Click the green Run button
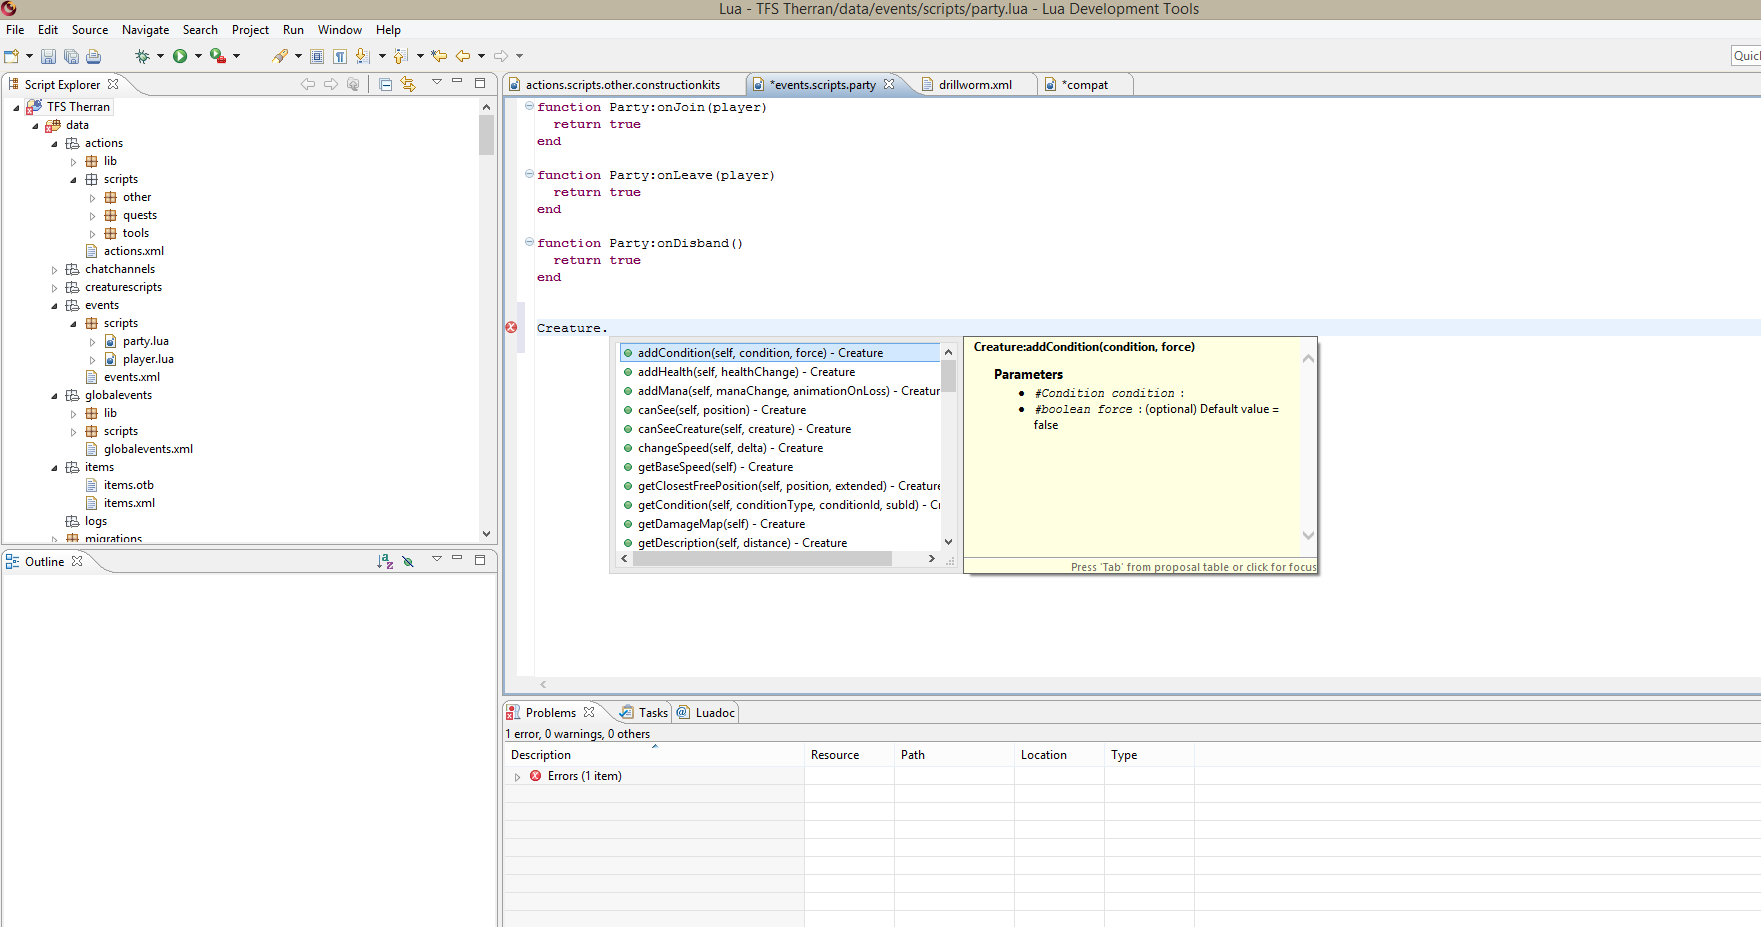The width and height of the screenshot is (1761, 927). 180,56
